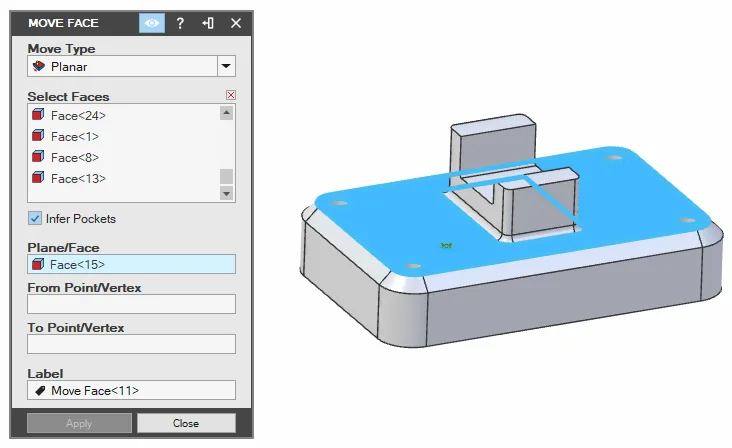Click the From Point/Vertex field
The image size is (732, 448).
pyautogui.click(x=132, y=304)
